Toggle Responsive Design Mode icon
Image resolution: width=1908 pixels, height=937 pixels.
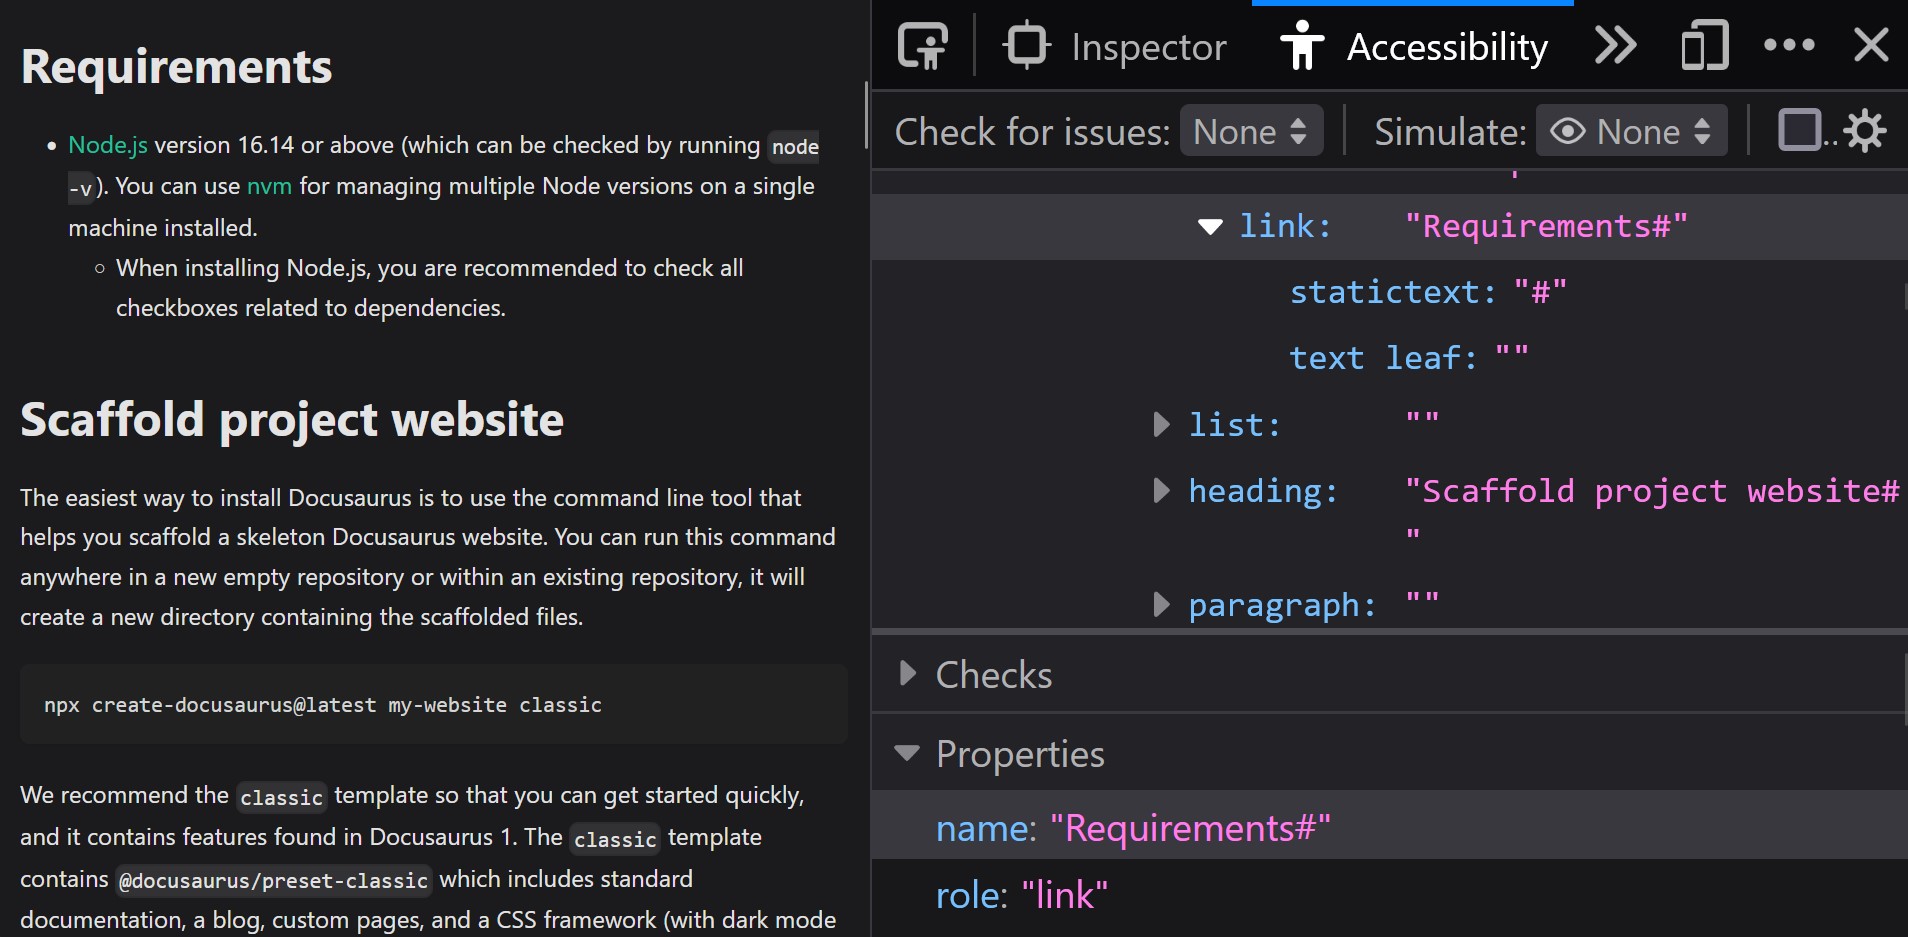tap(1704, 46)
